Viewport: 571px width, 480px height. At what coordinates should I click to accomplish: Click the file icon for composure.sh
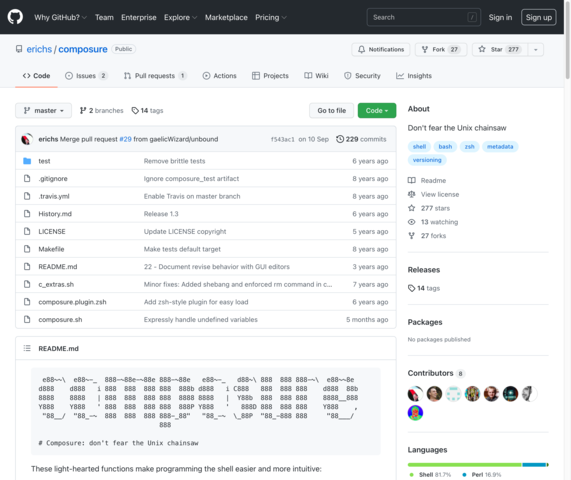coord(27,319)
